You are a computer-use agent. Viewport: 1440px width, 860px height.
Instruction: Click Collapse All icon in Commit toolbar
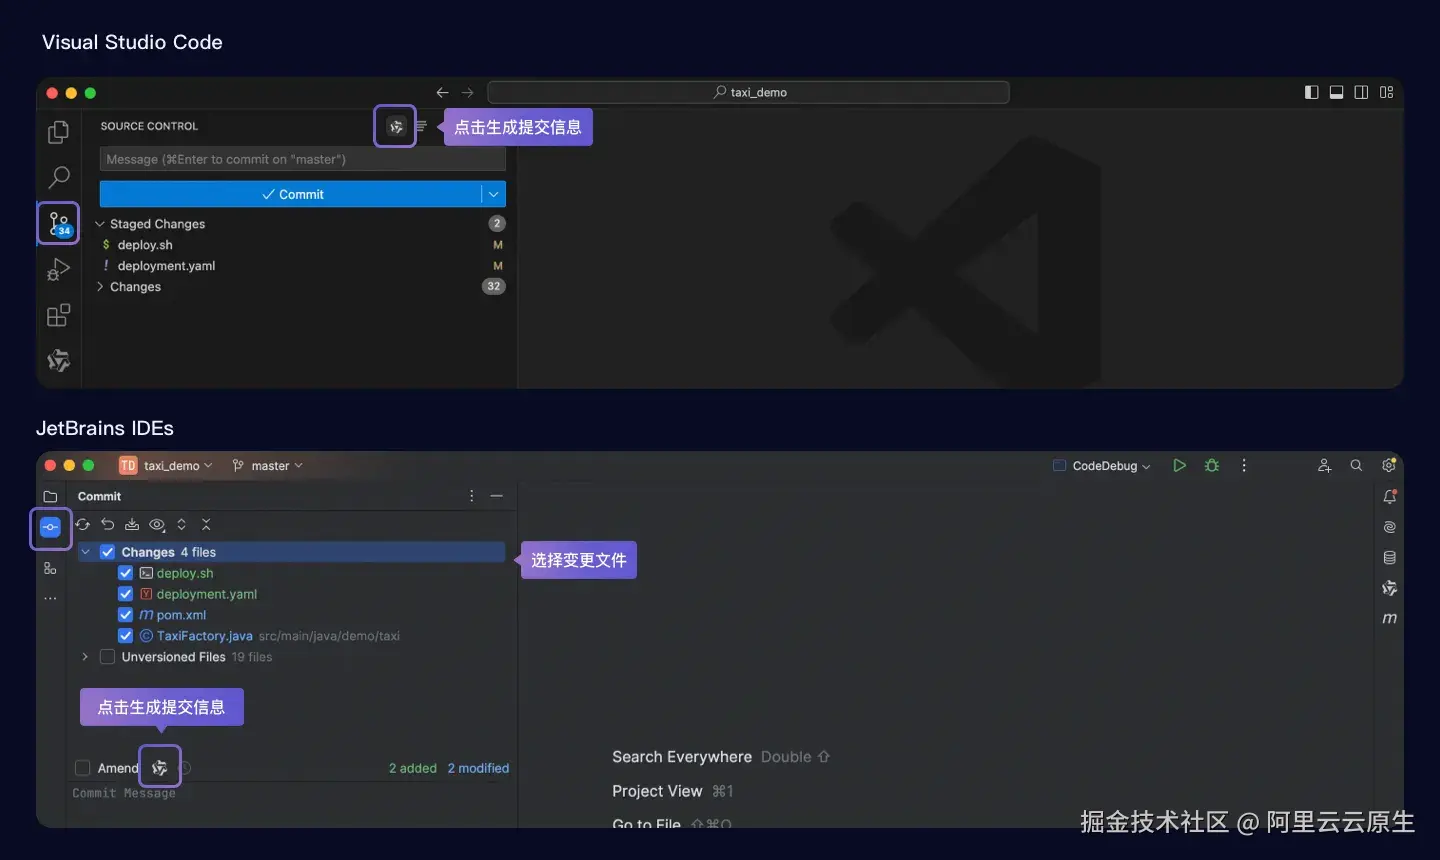[x=206, y=524]
